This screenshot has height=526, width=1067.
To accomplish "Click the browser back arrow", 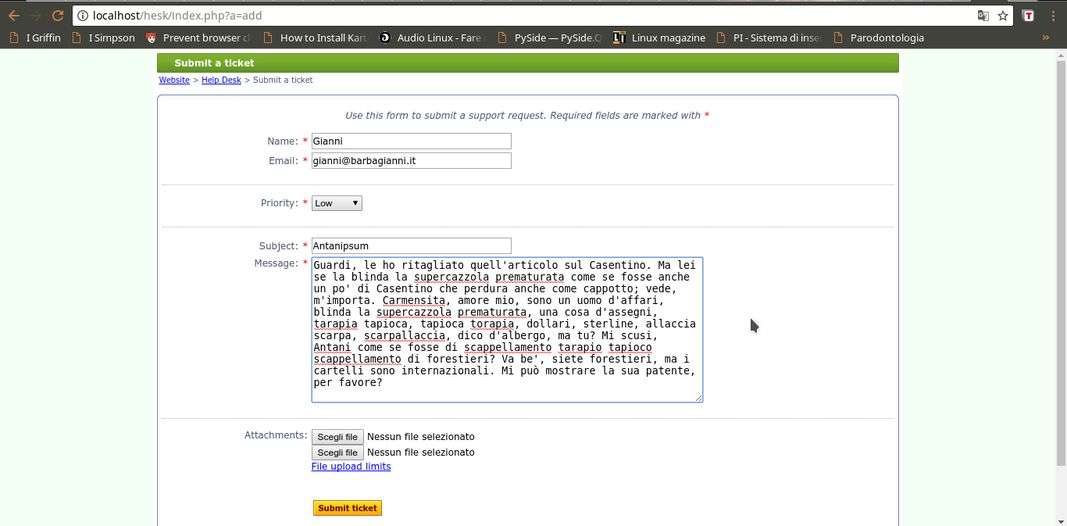I will point(13,16).
